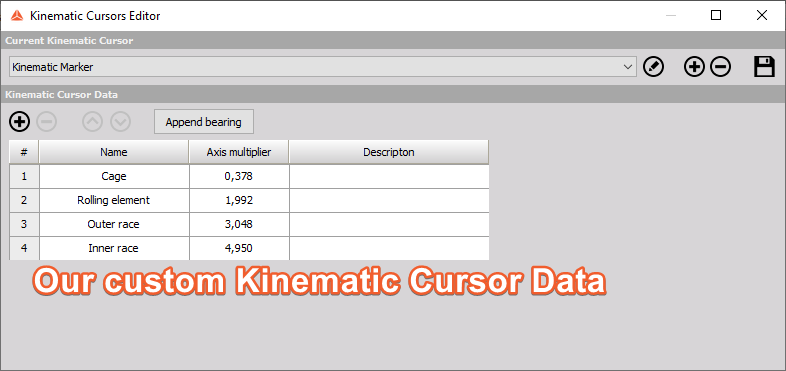This screenshot has width=786, height=371.
Task: Select the 4,950 multiplier cell
Action: tap(239, 248)
